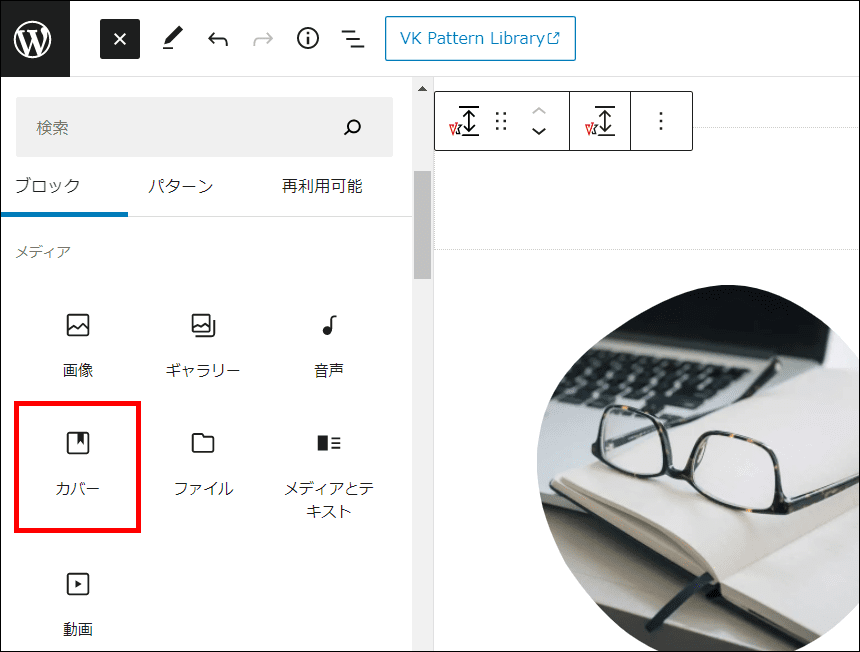Move the block down with arrow
This screenshot has height=652, width=860.
pyautogui.click(x=539, y=132)
